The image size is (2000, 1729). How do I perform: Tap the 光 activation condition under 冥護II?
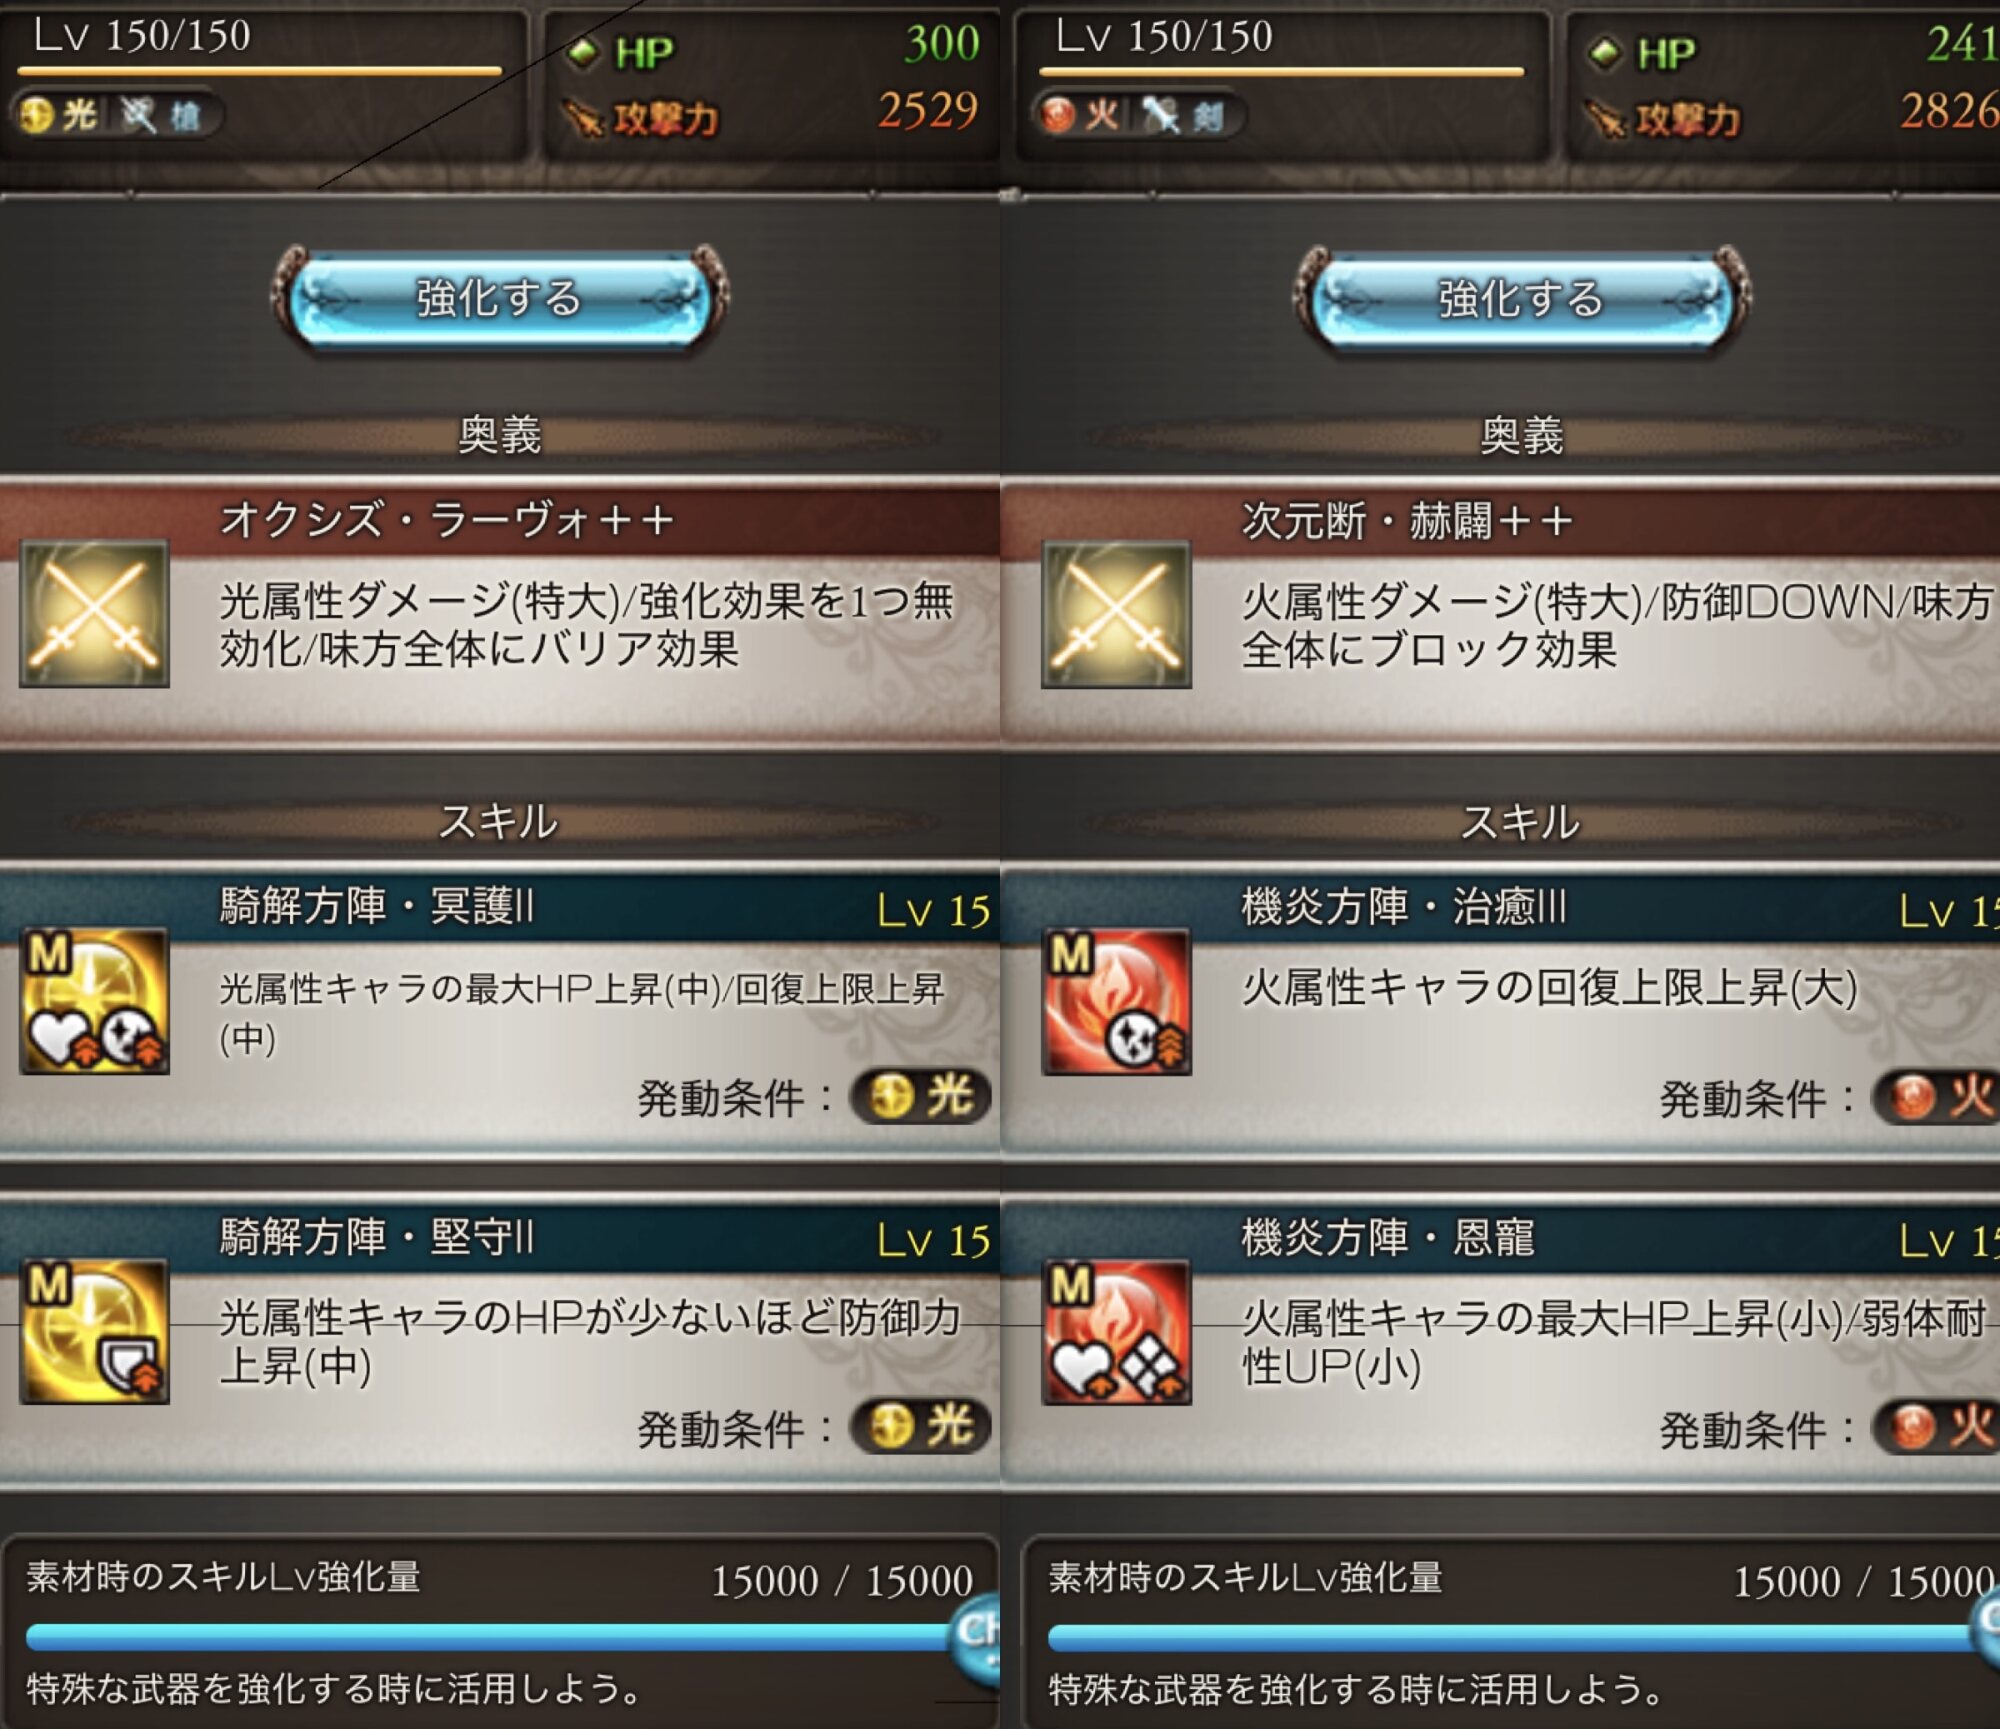click(x=920, y=1096)
